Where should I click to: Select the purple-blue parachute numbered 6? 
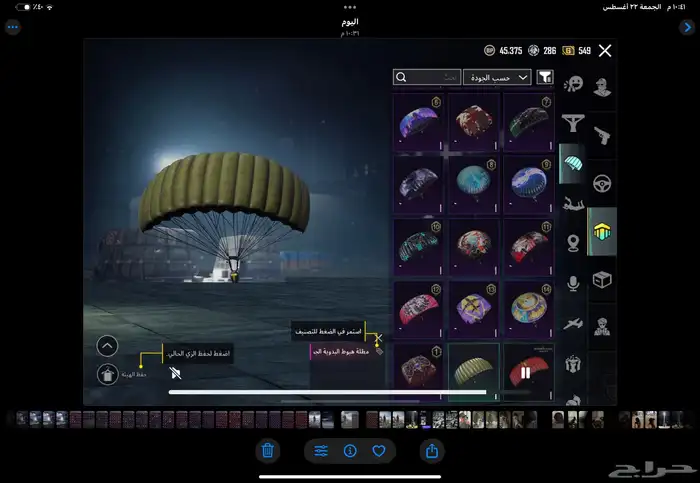tap(418, 121)
